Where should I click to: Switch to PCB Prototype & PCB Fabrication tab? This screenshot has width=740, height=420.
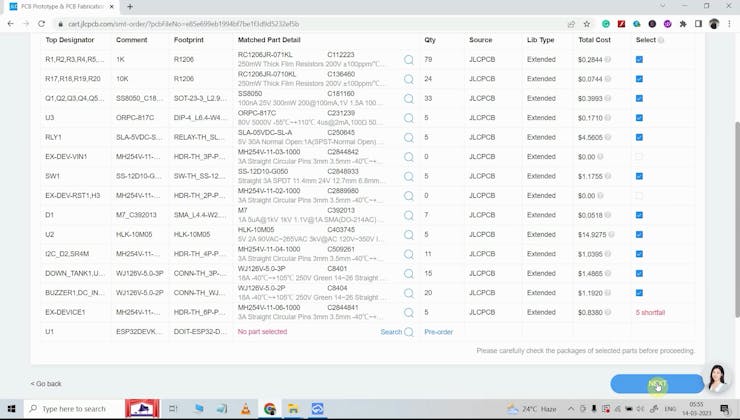pos(60,7)
